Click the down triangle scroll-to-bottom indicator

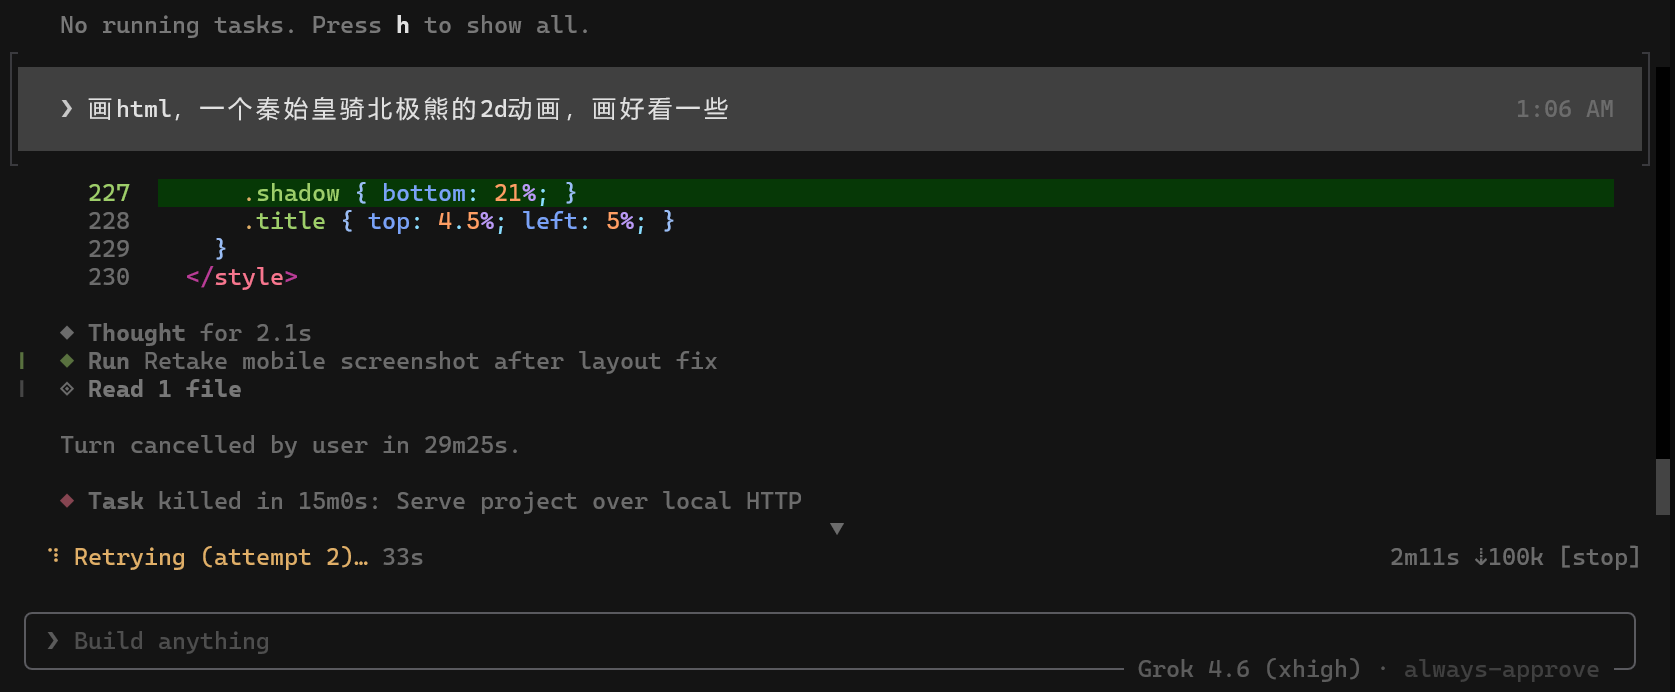837,528
